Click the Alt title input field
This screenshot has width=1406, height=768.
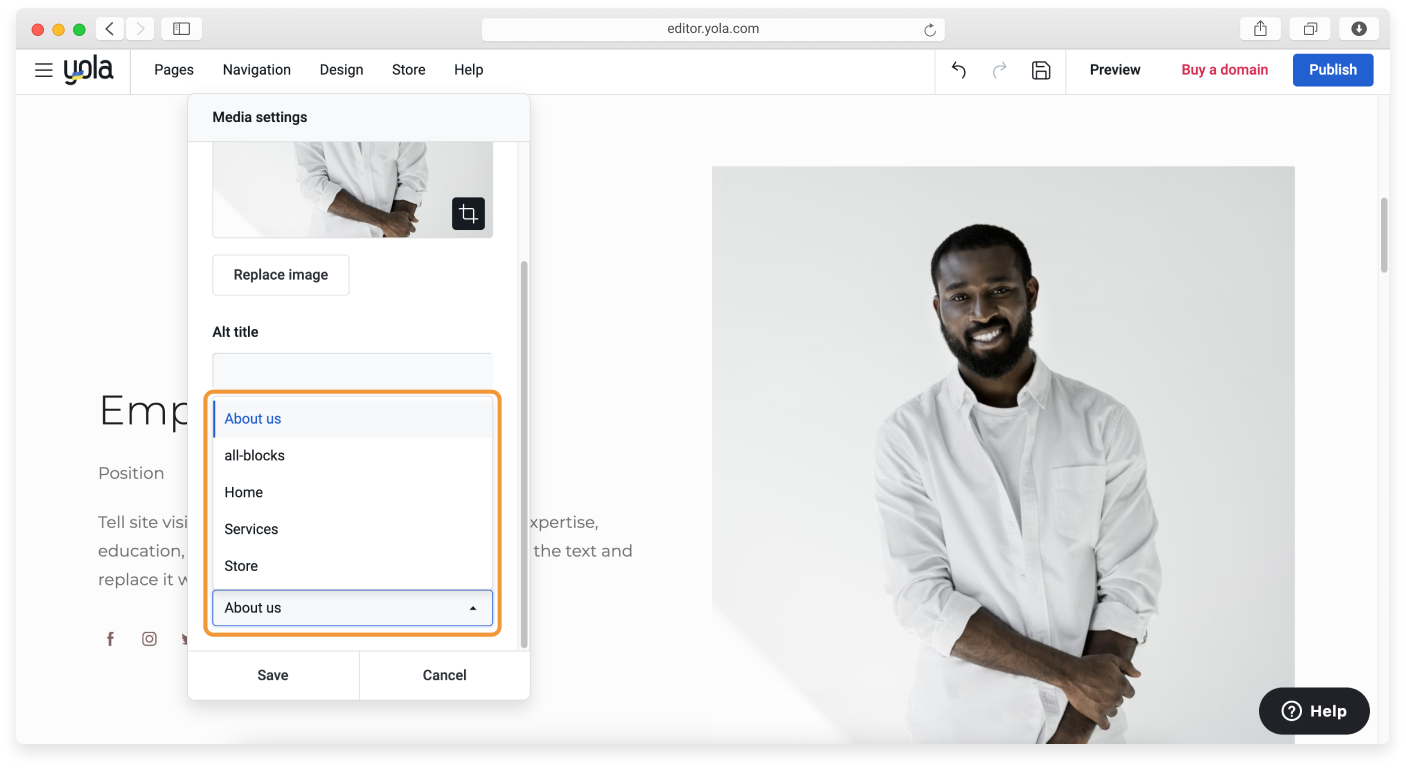(352, 370)
